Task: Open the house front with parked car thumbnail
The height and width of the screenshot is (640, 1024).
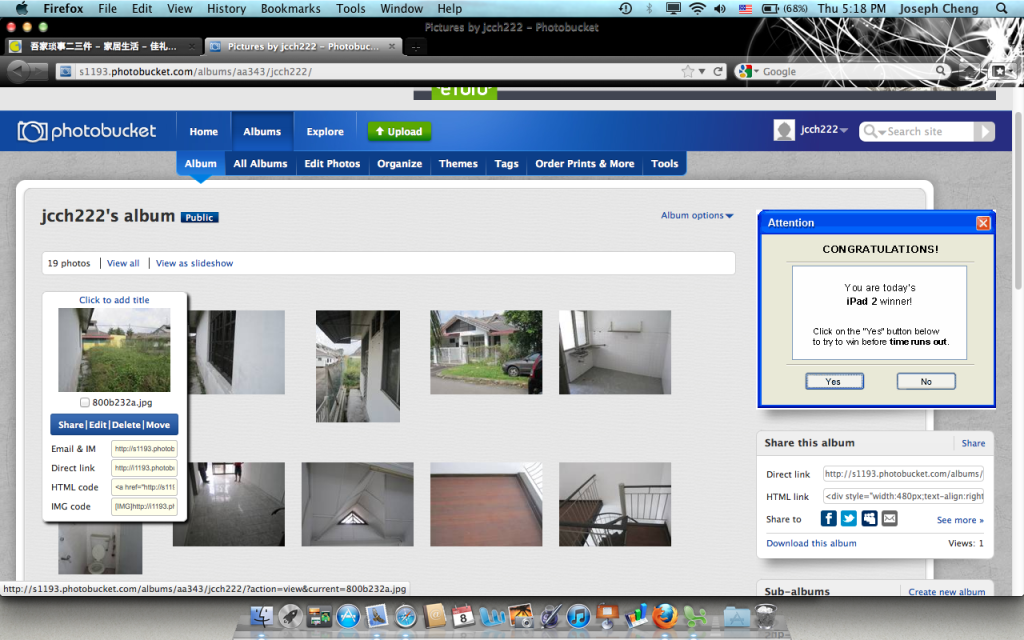Action: pyautogui.click(x=486, y=352)
